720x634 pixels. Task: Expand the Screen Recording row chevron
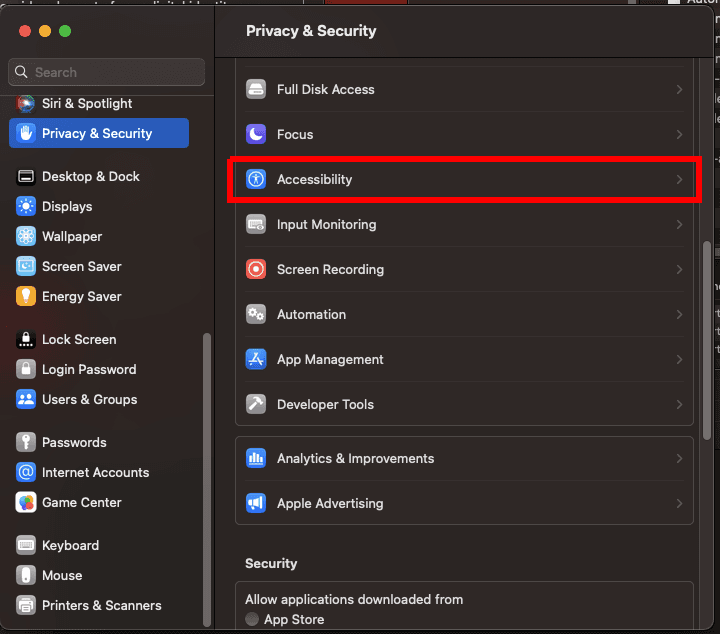click(x=679, y=269)
